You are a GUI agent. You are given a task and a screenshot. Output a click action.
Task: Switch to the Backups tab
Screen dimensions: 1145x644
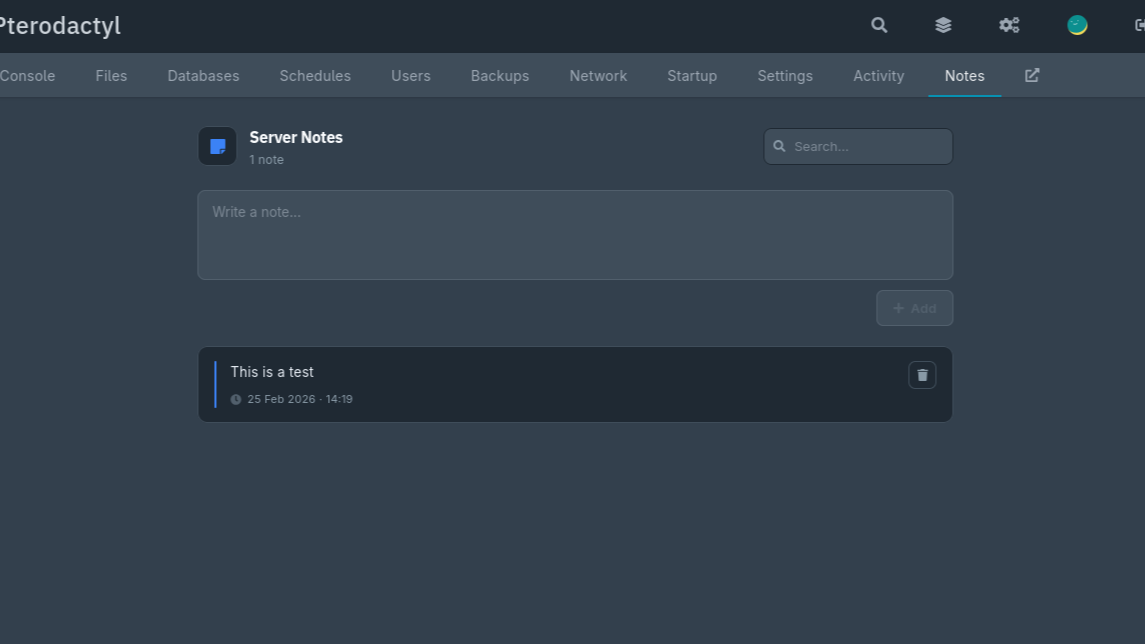tap(500, 76)
